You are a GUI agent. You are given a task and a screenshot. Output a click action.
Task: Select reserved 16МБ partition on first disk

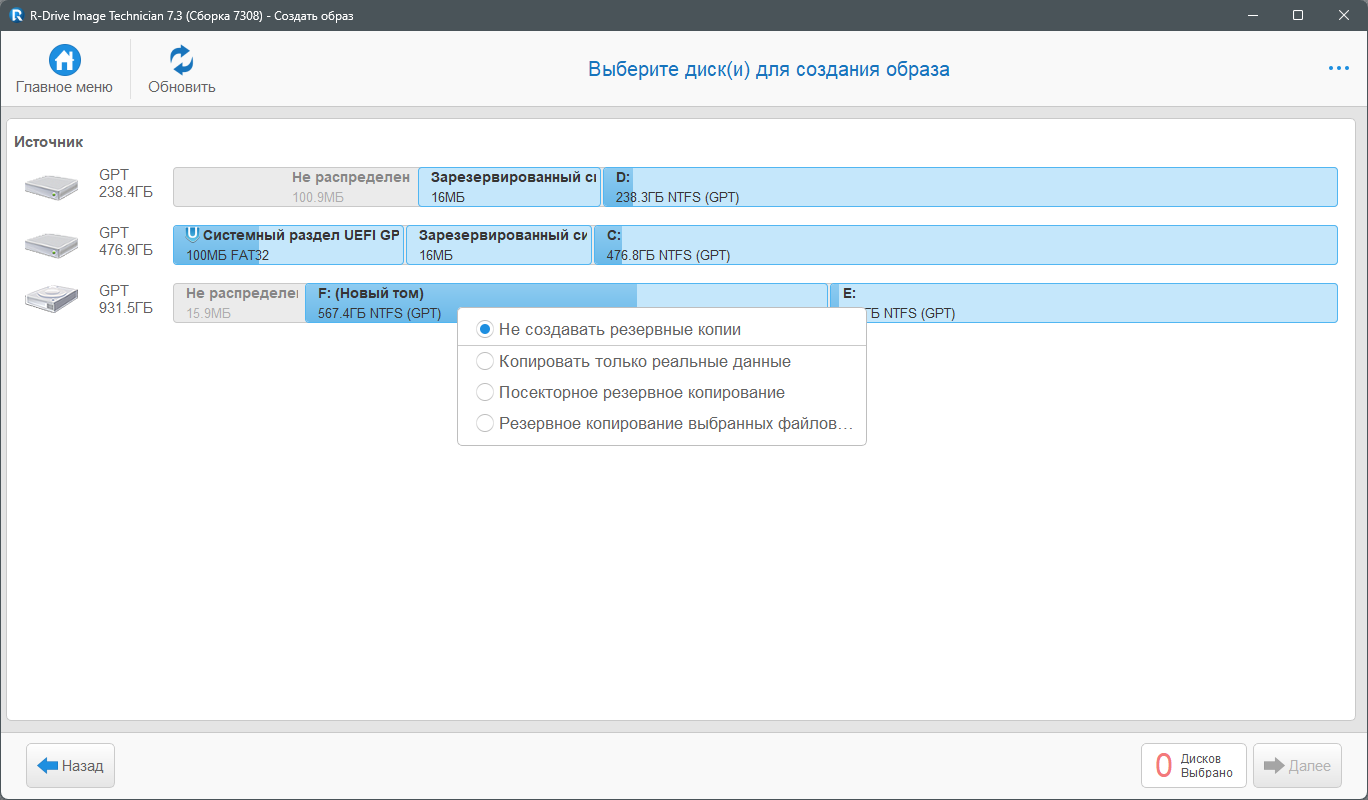510,187
